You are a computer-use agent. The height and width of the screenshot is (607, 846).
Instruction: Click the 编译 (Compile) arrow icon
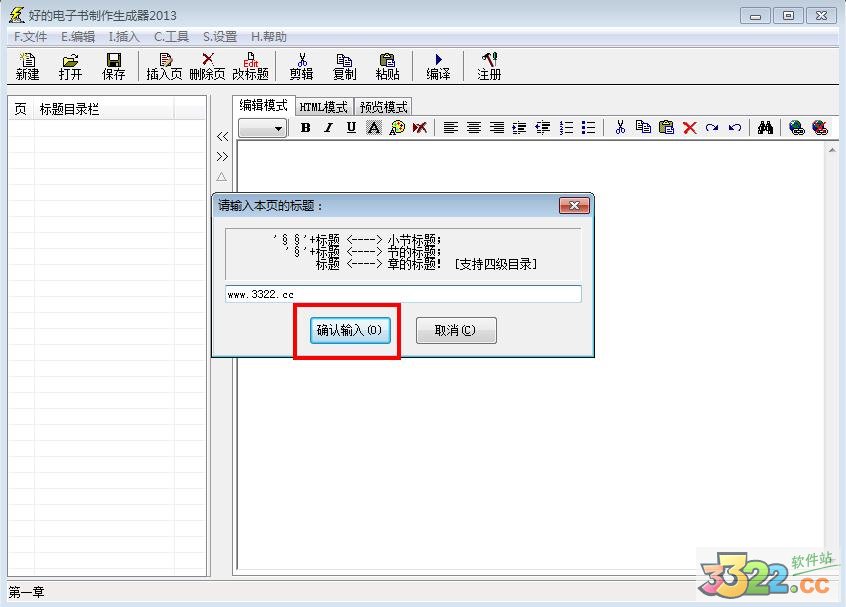pyautogui.click(x=438, y=66)
